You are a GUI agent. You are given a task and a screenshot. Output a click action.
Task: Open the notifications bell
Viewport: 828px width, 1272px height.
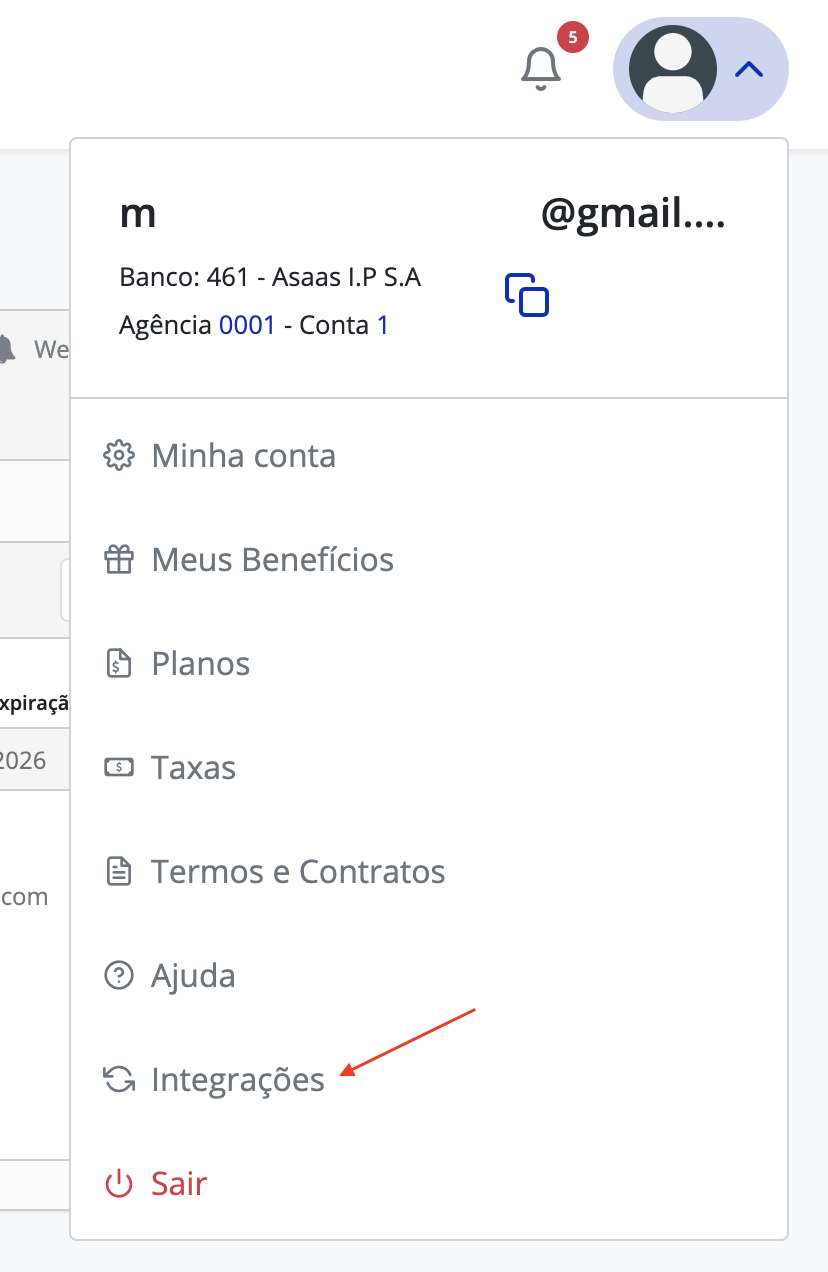(541, 69)
